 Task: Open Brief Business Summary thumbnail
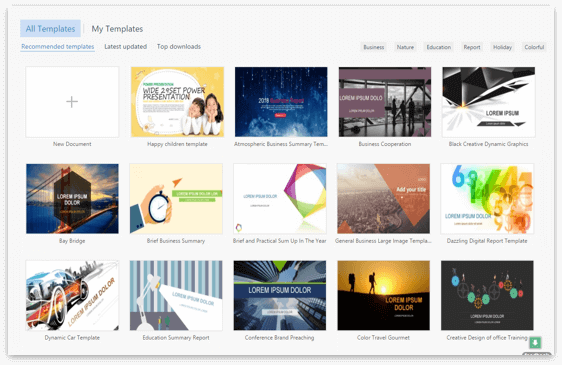[176, 199]
